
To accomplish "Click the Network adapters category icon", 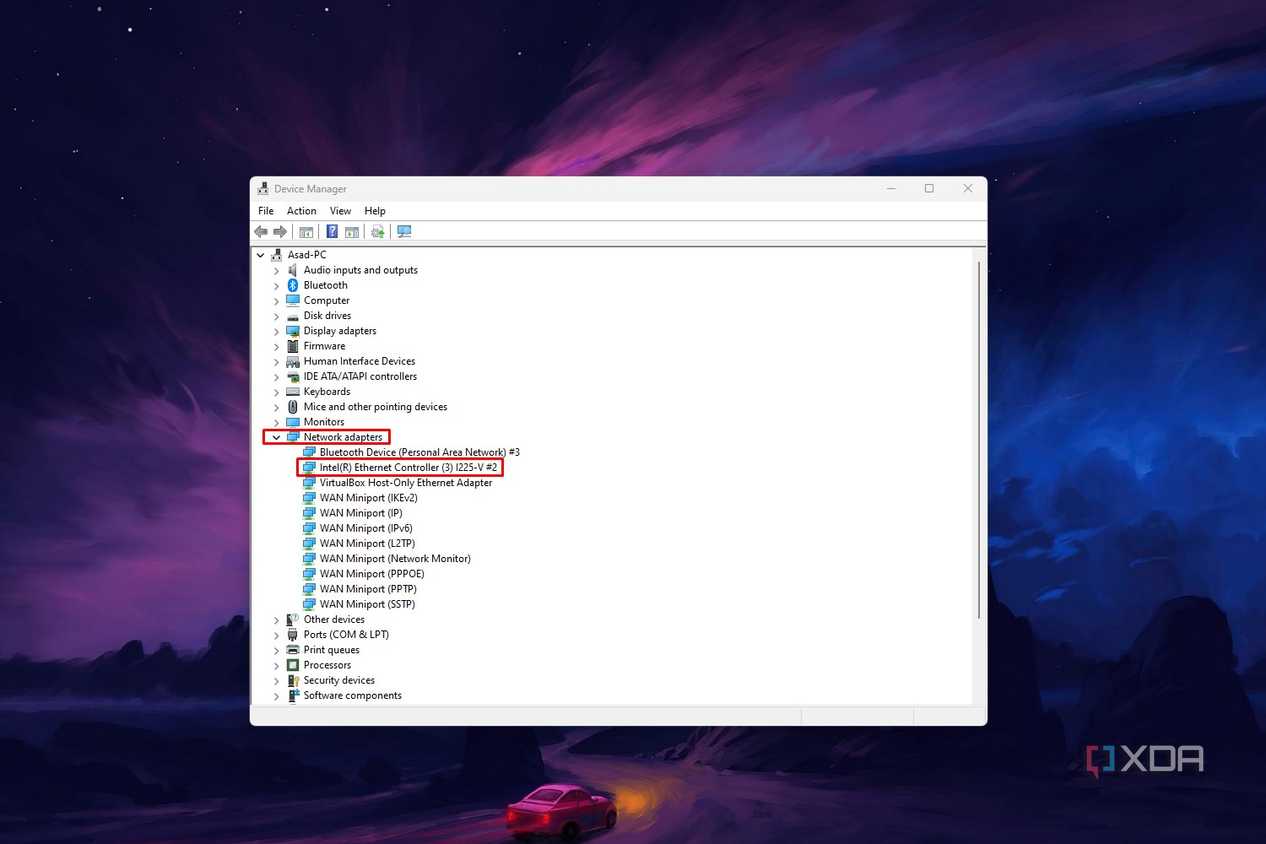I will click(x=293, y=437).
